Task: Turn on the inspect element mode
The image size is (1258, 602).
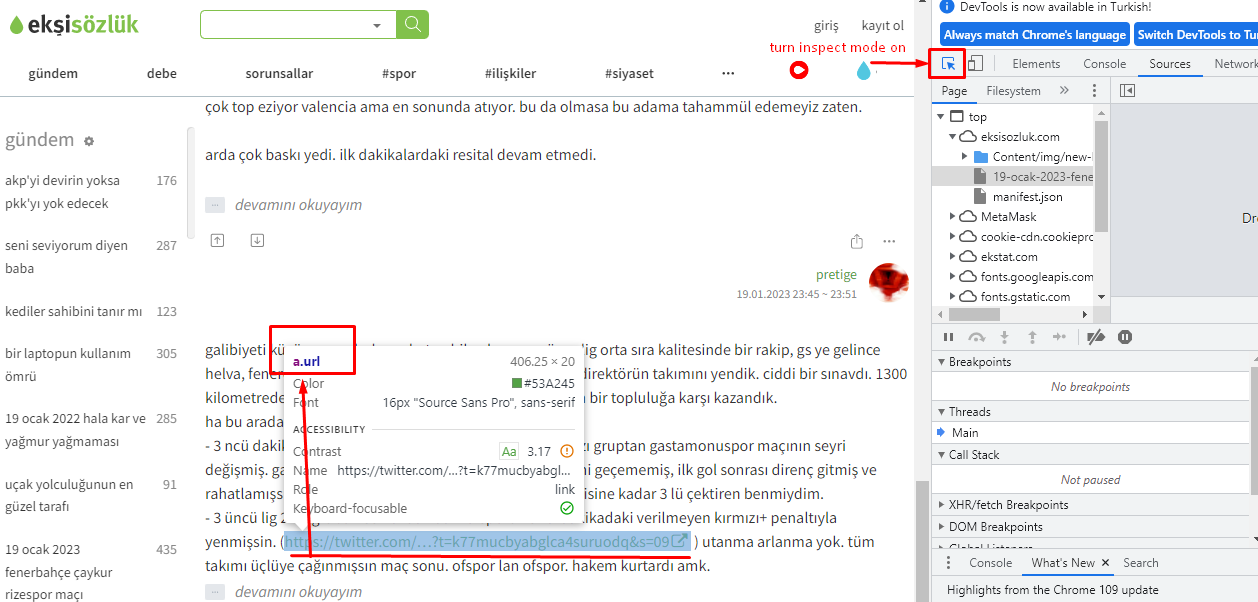Action: (x=948, y=64)
